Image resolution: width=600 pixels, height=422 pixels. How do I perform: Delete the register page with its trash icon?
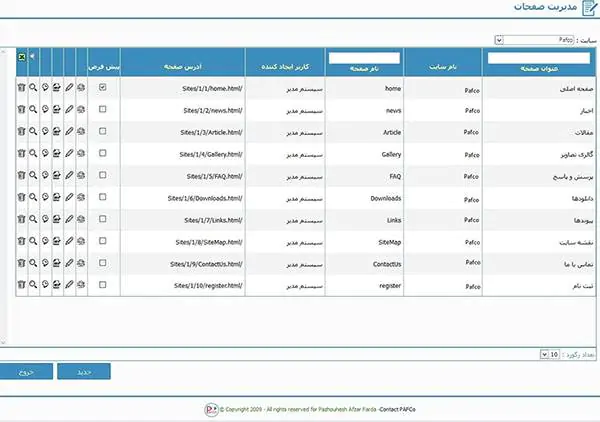[21, 285]
